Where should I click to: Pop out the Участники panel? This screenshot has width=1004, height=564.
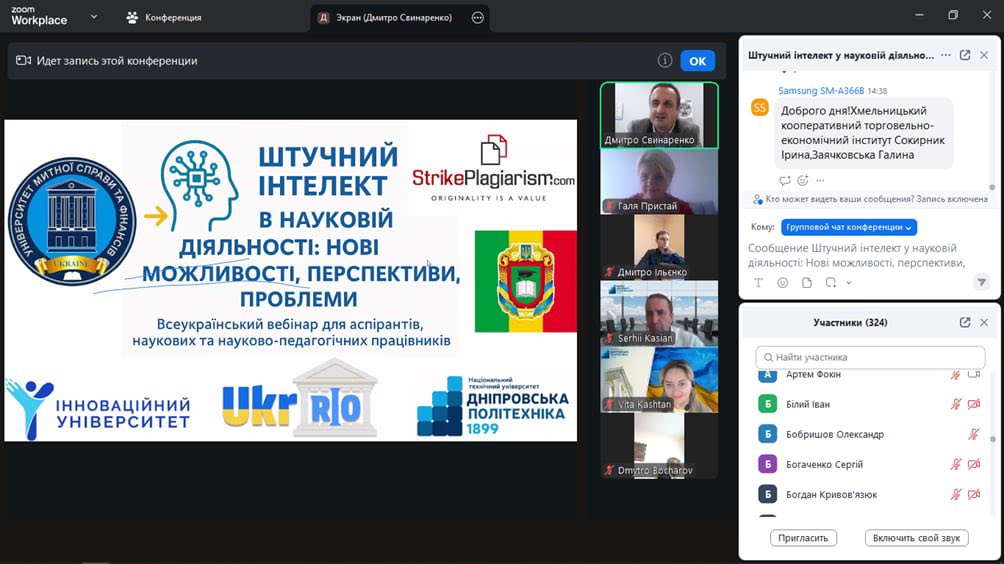tap(965, 323)
